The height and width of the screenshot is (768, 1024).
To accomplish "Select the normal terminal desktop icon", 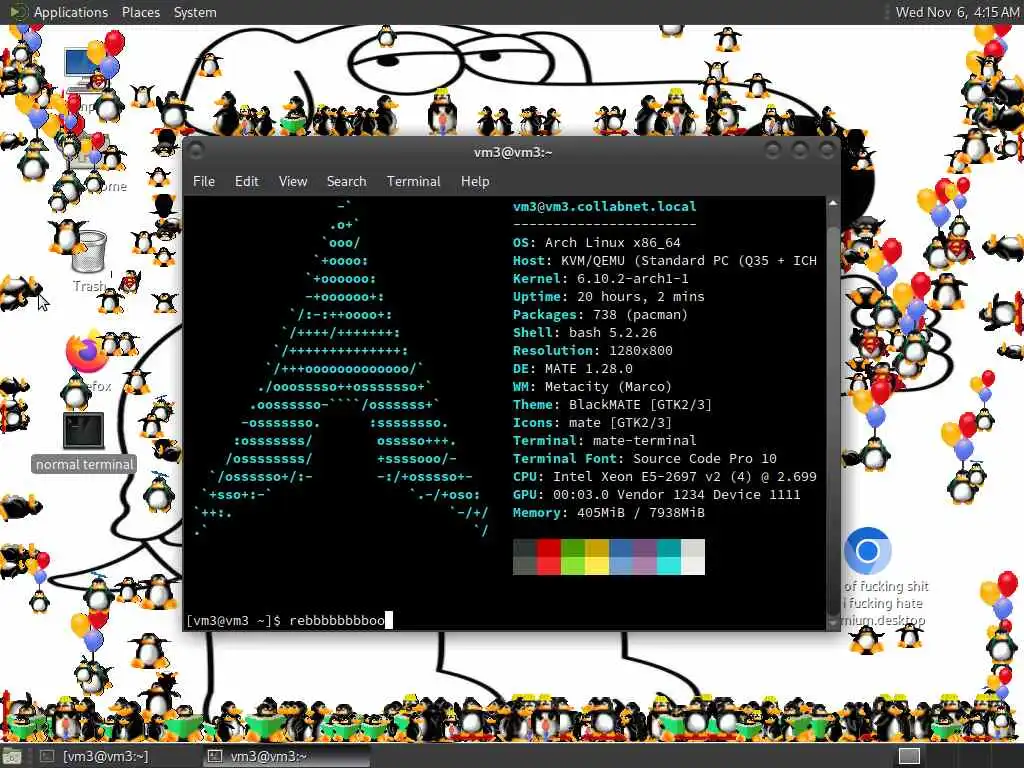I will pos(84,431).
